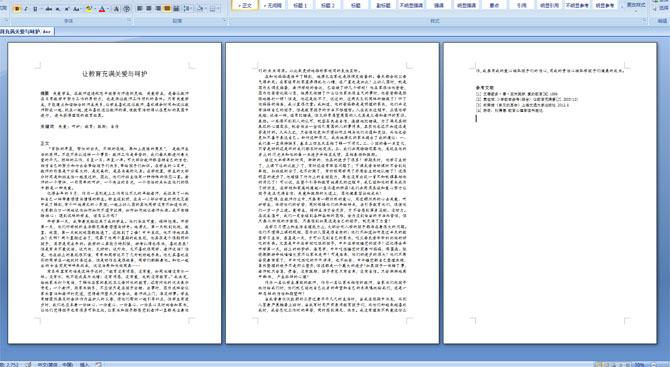Align text to the right

coord(158,9)
